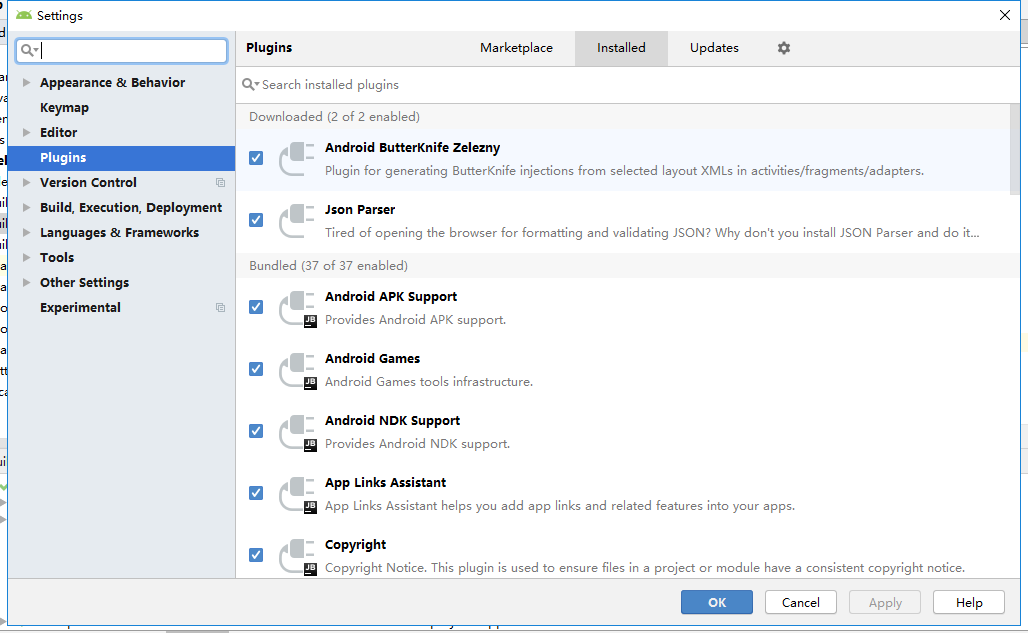Focus the settings search input field
The height and width of the screenshot is (633, 1028).
(x=122, y=50)
